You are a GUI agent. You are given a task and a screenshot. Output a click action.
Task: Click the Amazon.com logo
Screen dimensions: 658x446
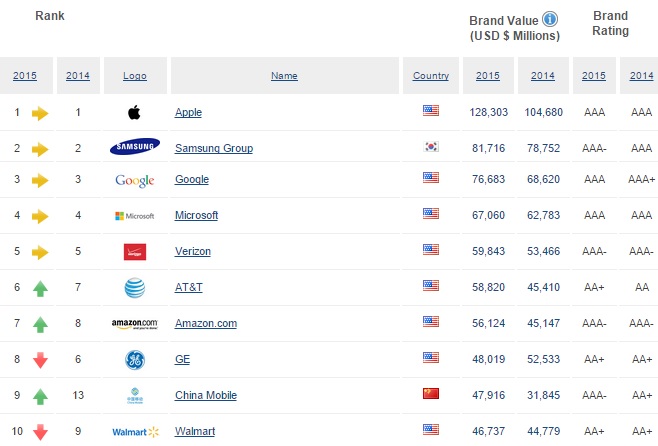135,323
